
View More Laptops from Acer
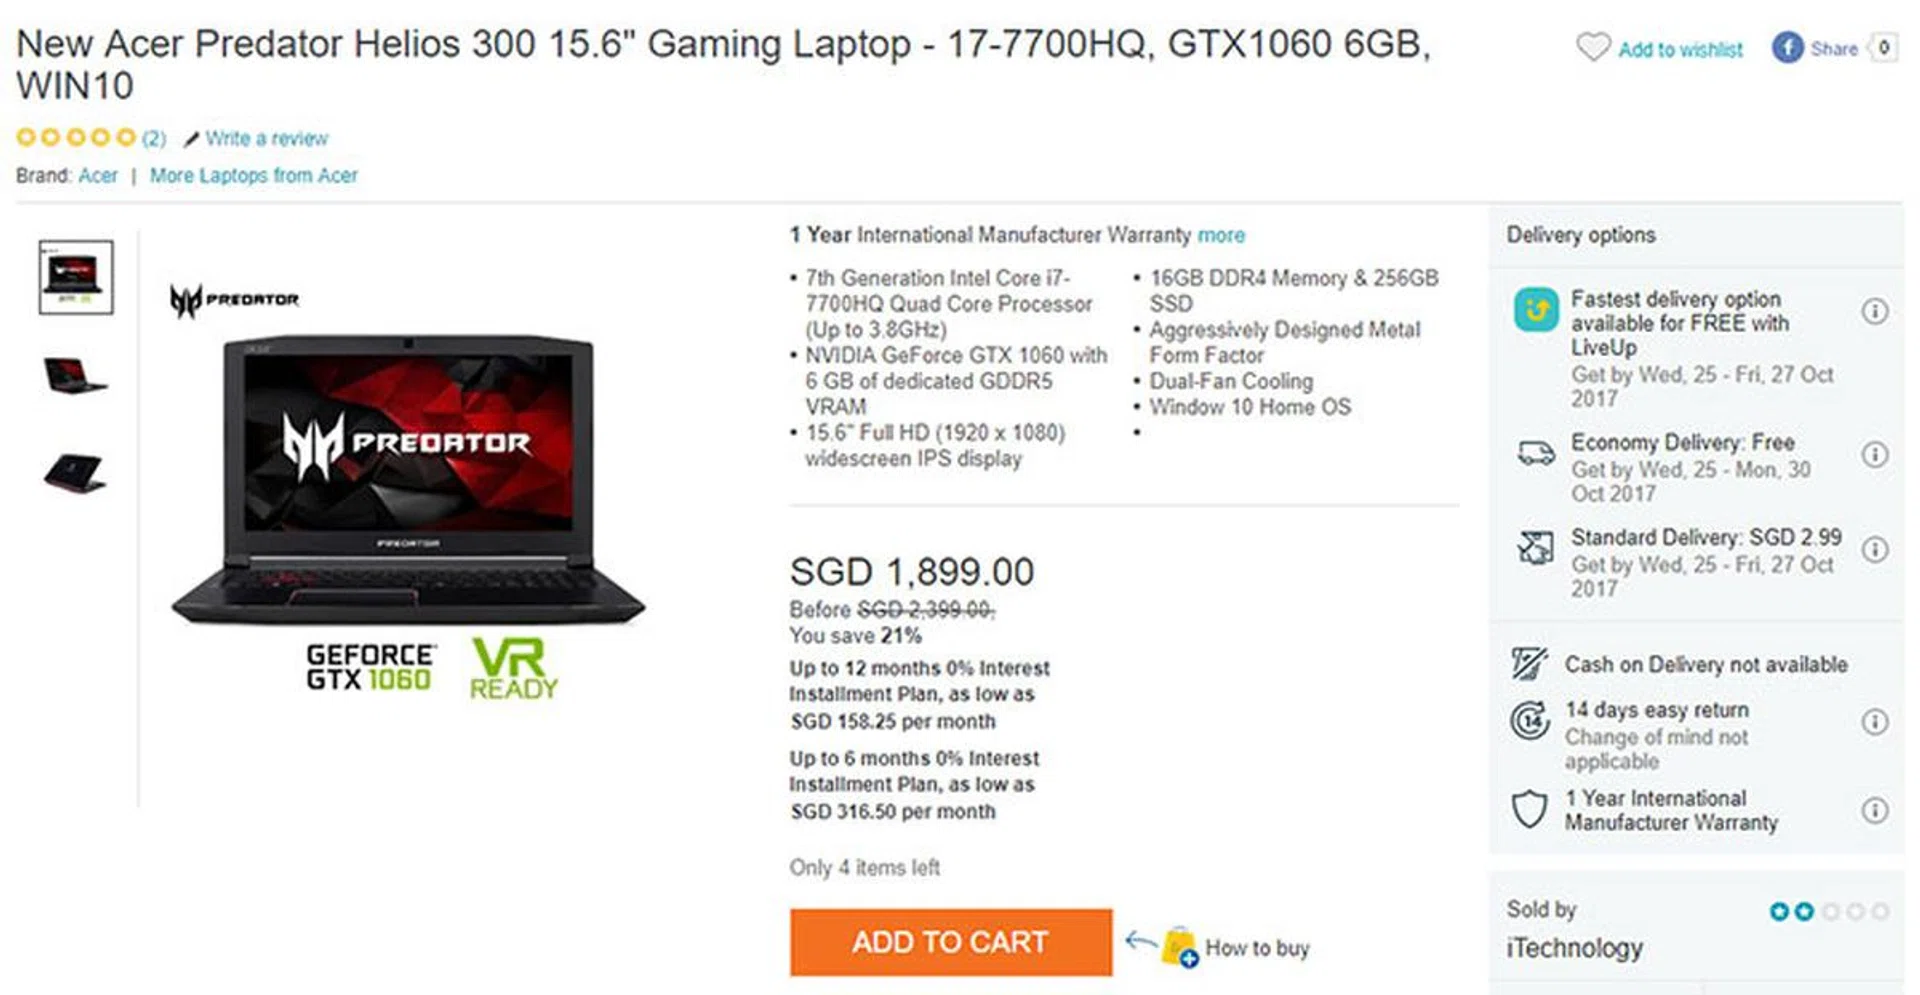[253, 176]
